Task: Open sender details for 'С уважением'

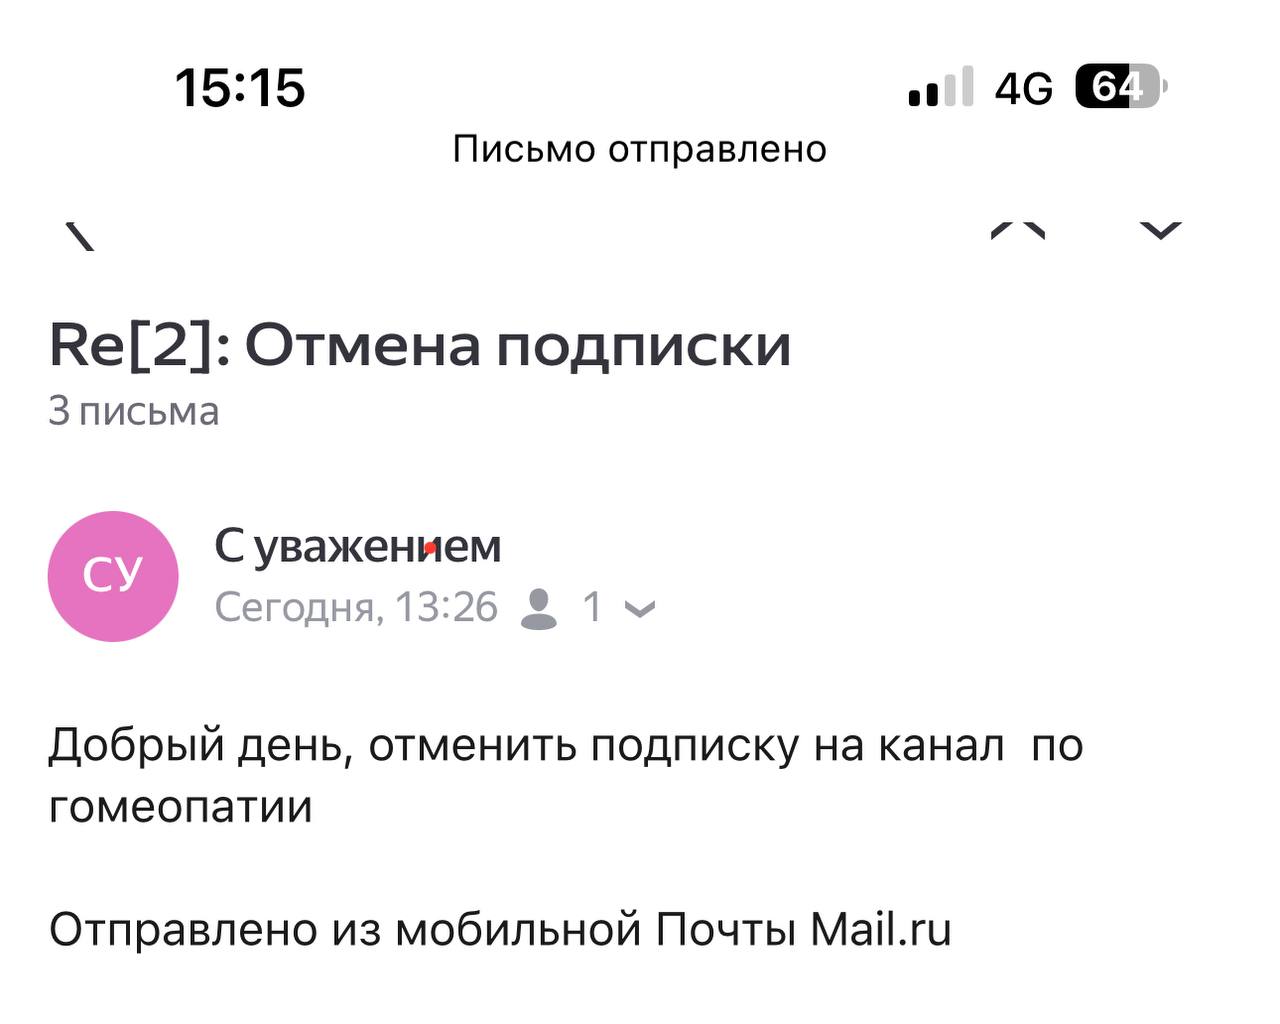Action: pyautogui.click(x=357, y=546)
